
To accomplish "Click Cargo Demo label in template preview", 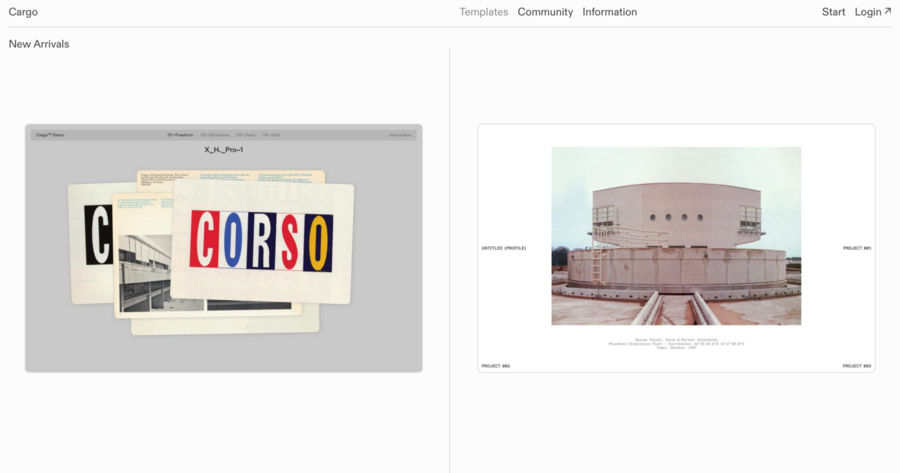I will point(50,134).
